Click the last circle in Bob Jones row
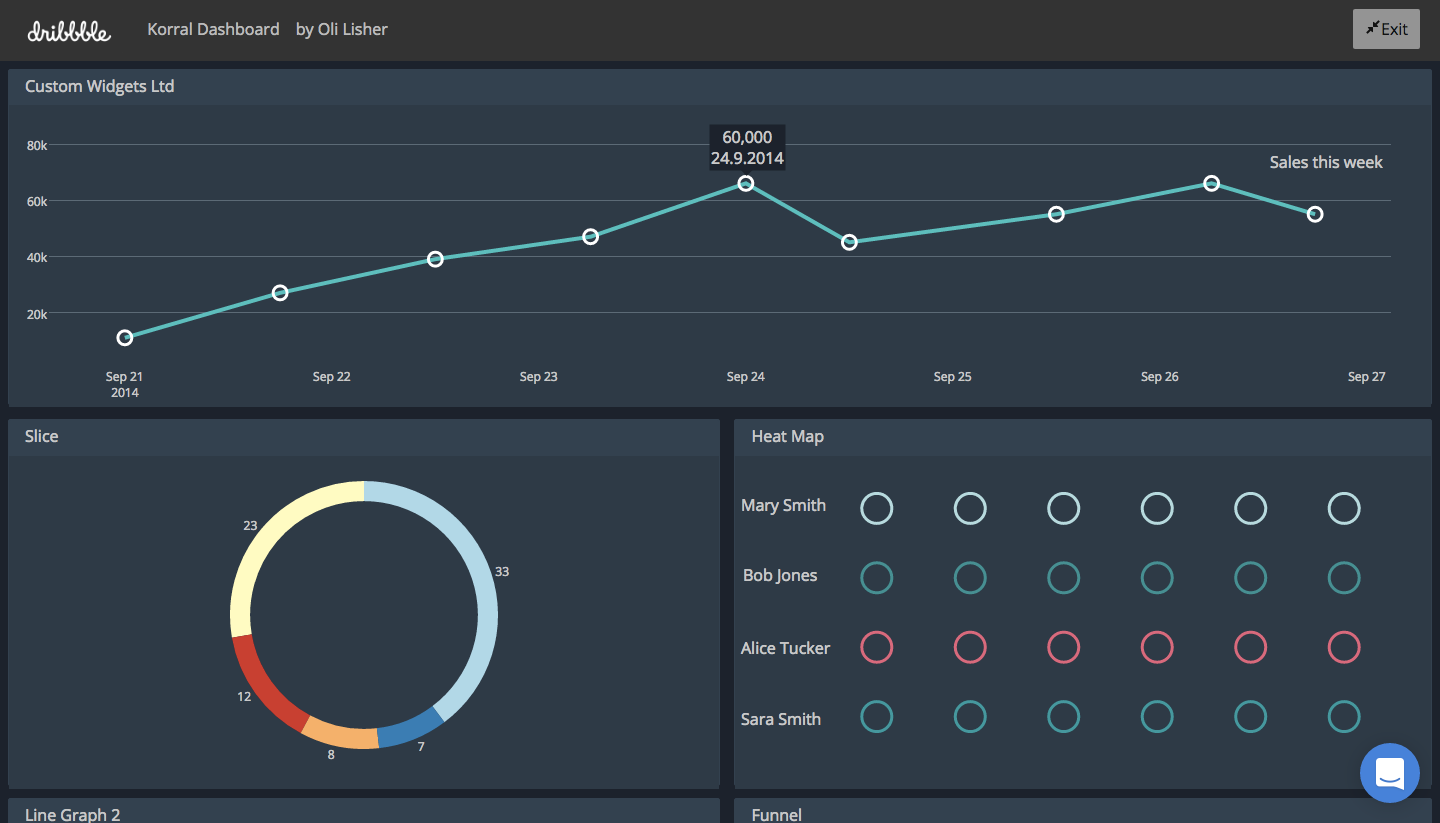Image resolution: width=1440 pixels, height=823 pixels. (x=1344, y=577)
